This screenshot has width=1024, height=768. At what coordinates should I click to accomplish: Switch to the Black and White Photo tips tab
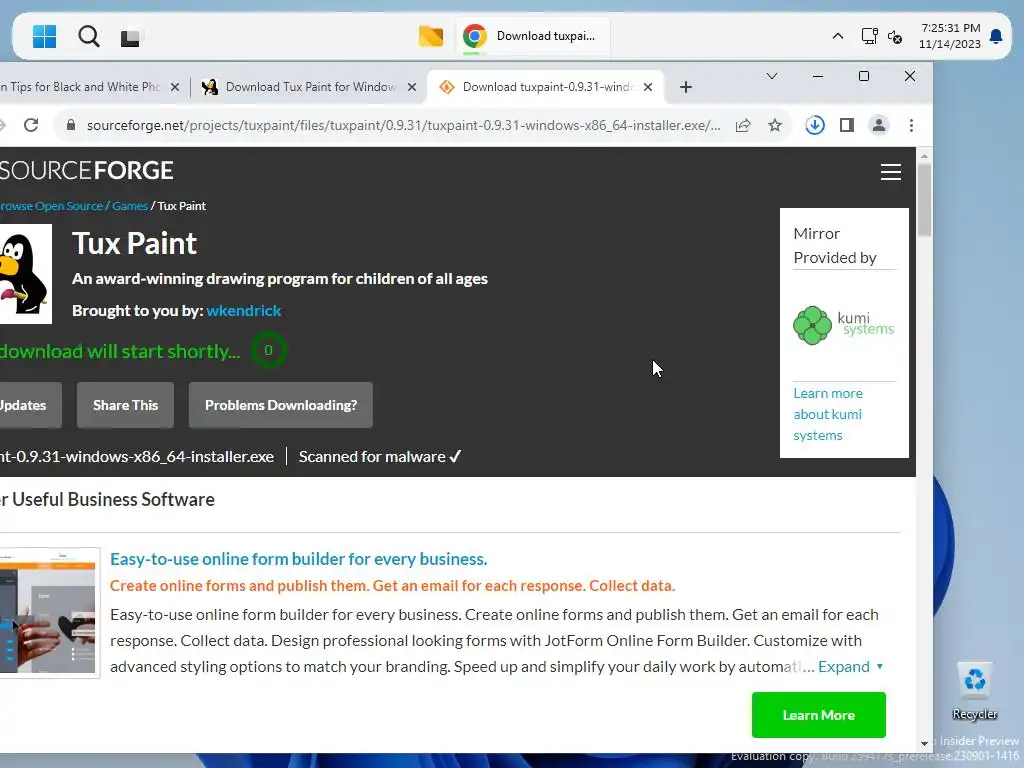[82, 87]
